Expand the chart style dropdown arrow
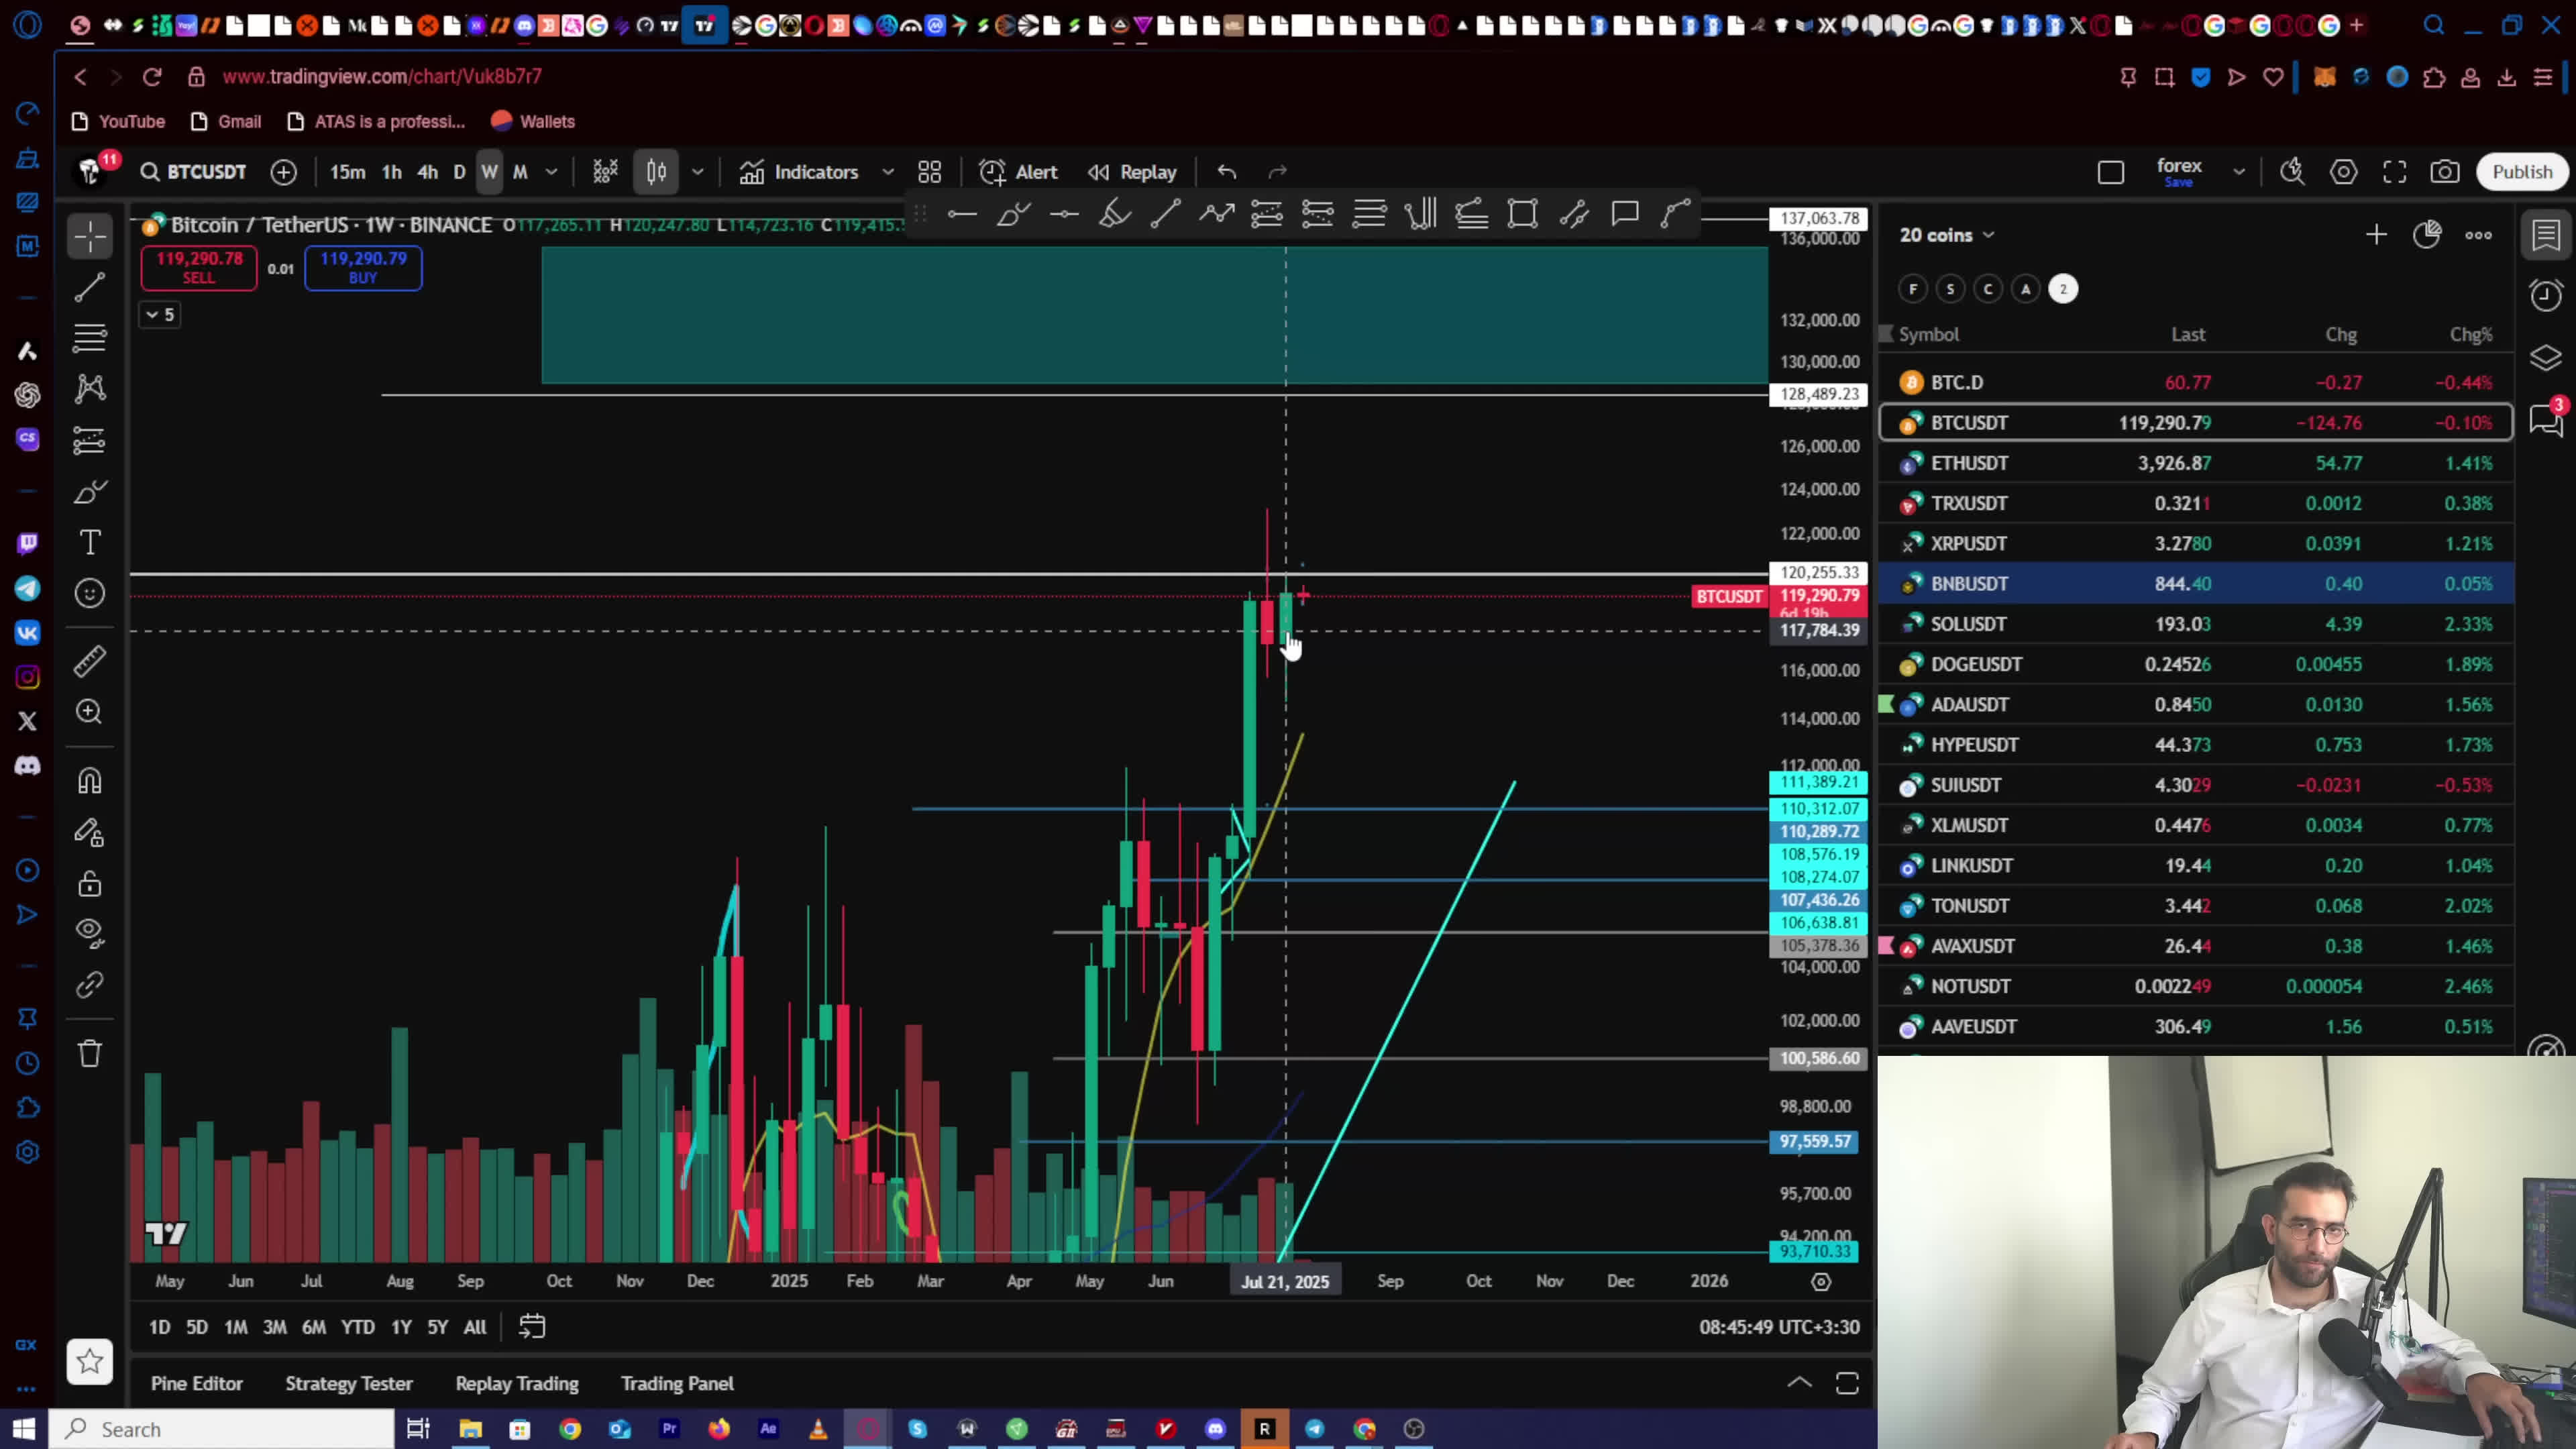Screen dimensions: 2576x1449 pos(698,172)
